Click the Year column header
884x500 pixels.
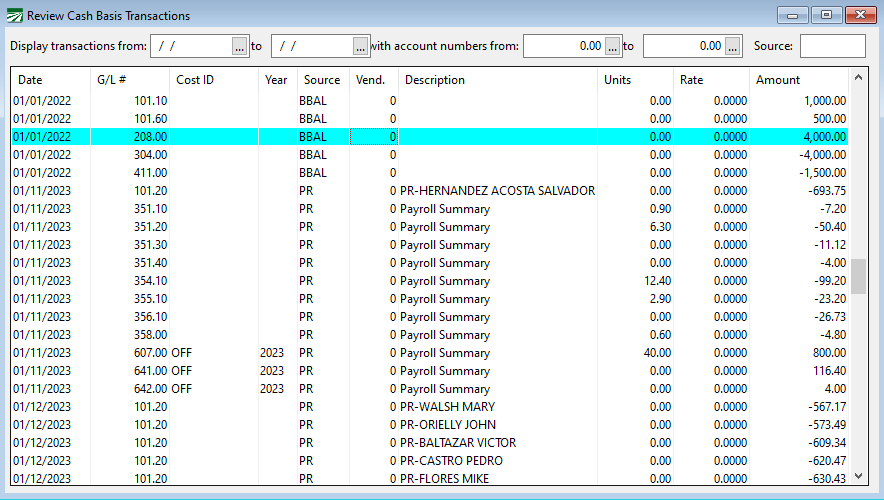pos(278,80)
